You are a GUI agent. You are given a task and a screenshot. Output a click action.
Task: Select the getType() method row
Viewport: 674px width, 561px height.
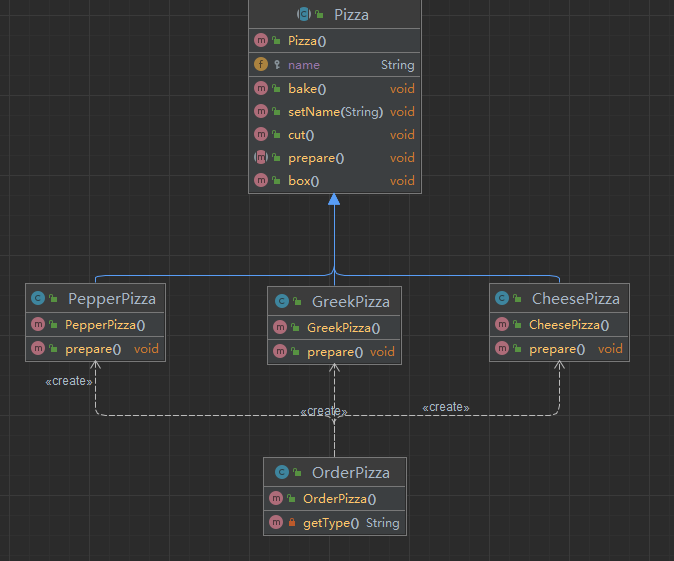(x=335, y=523)
